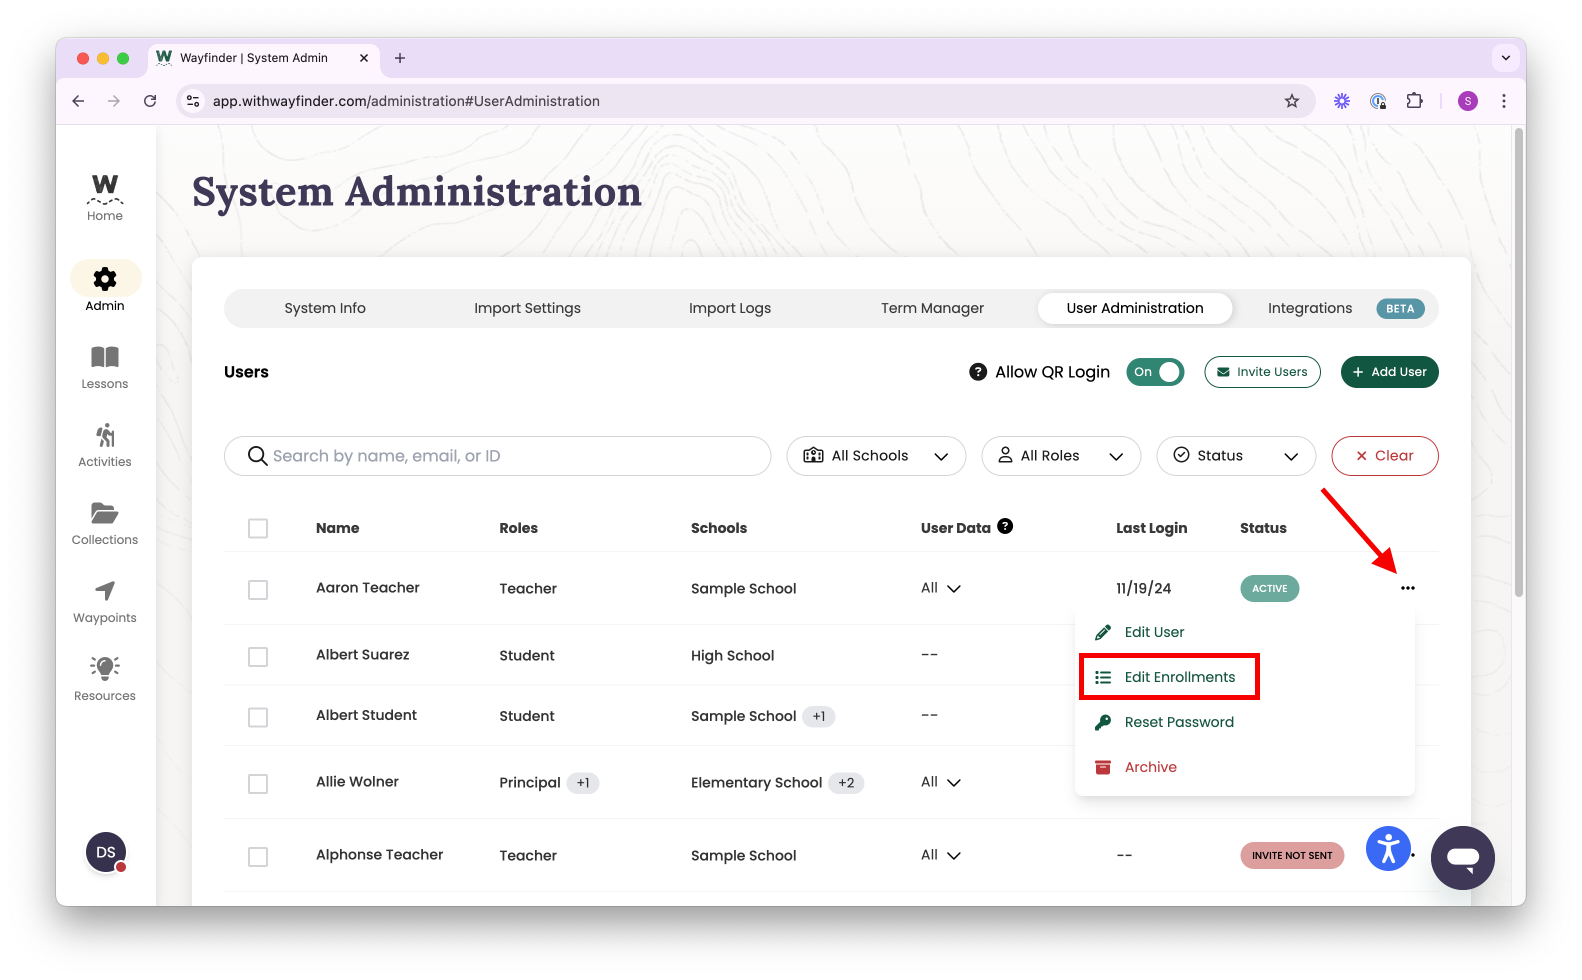Bookmark this page with the star
The image size is (1582, 980).
pyautogui.click(x=1292, y=101)
